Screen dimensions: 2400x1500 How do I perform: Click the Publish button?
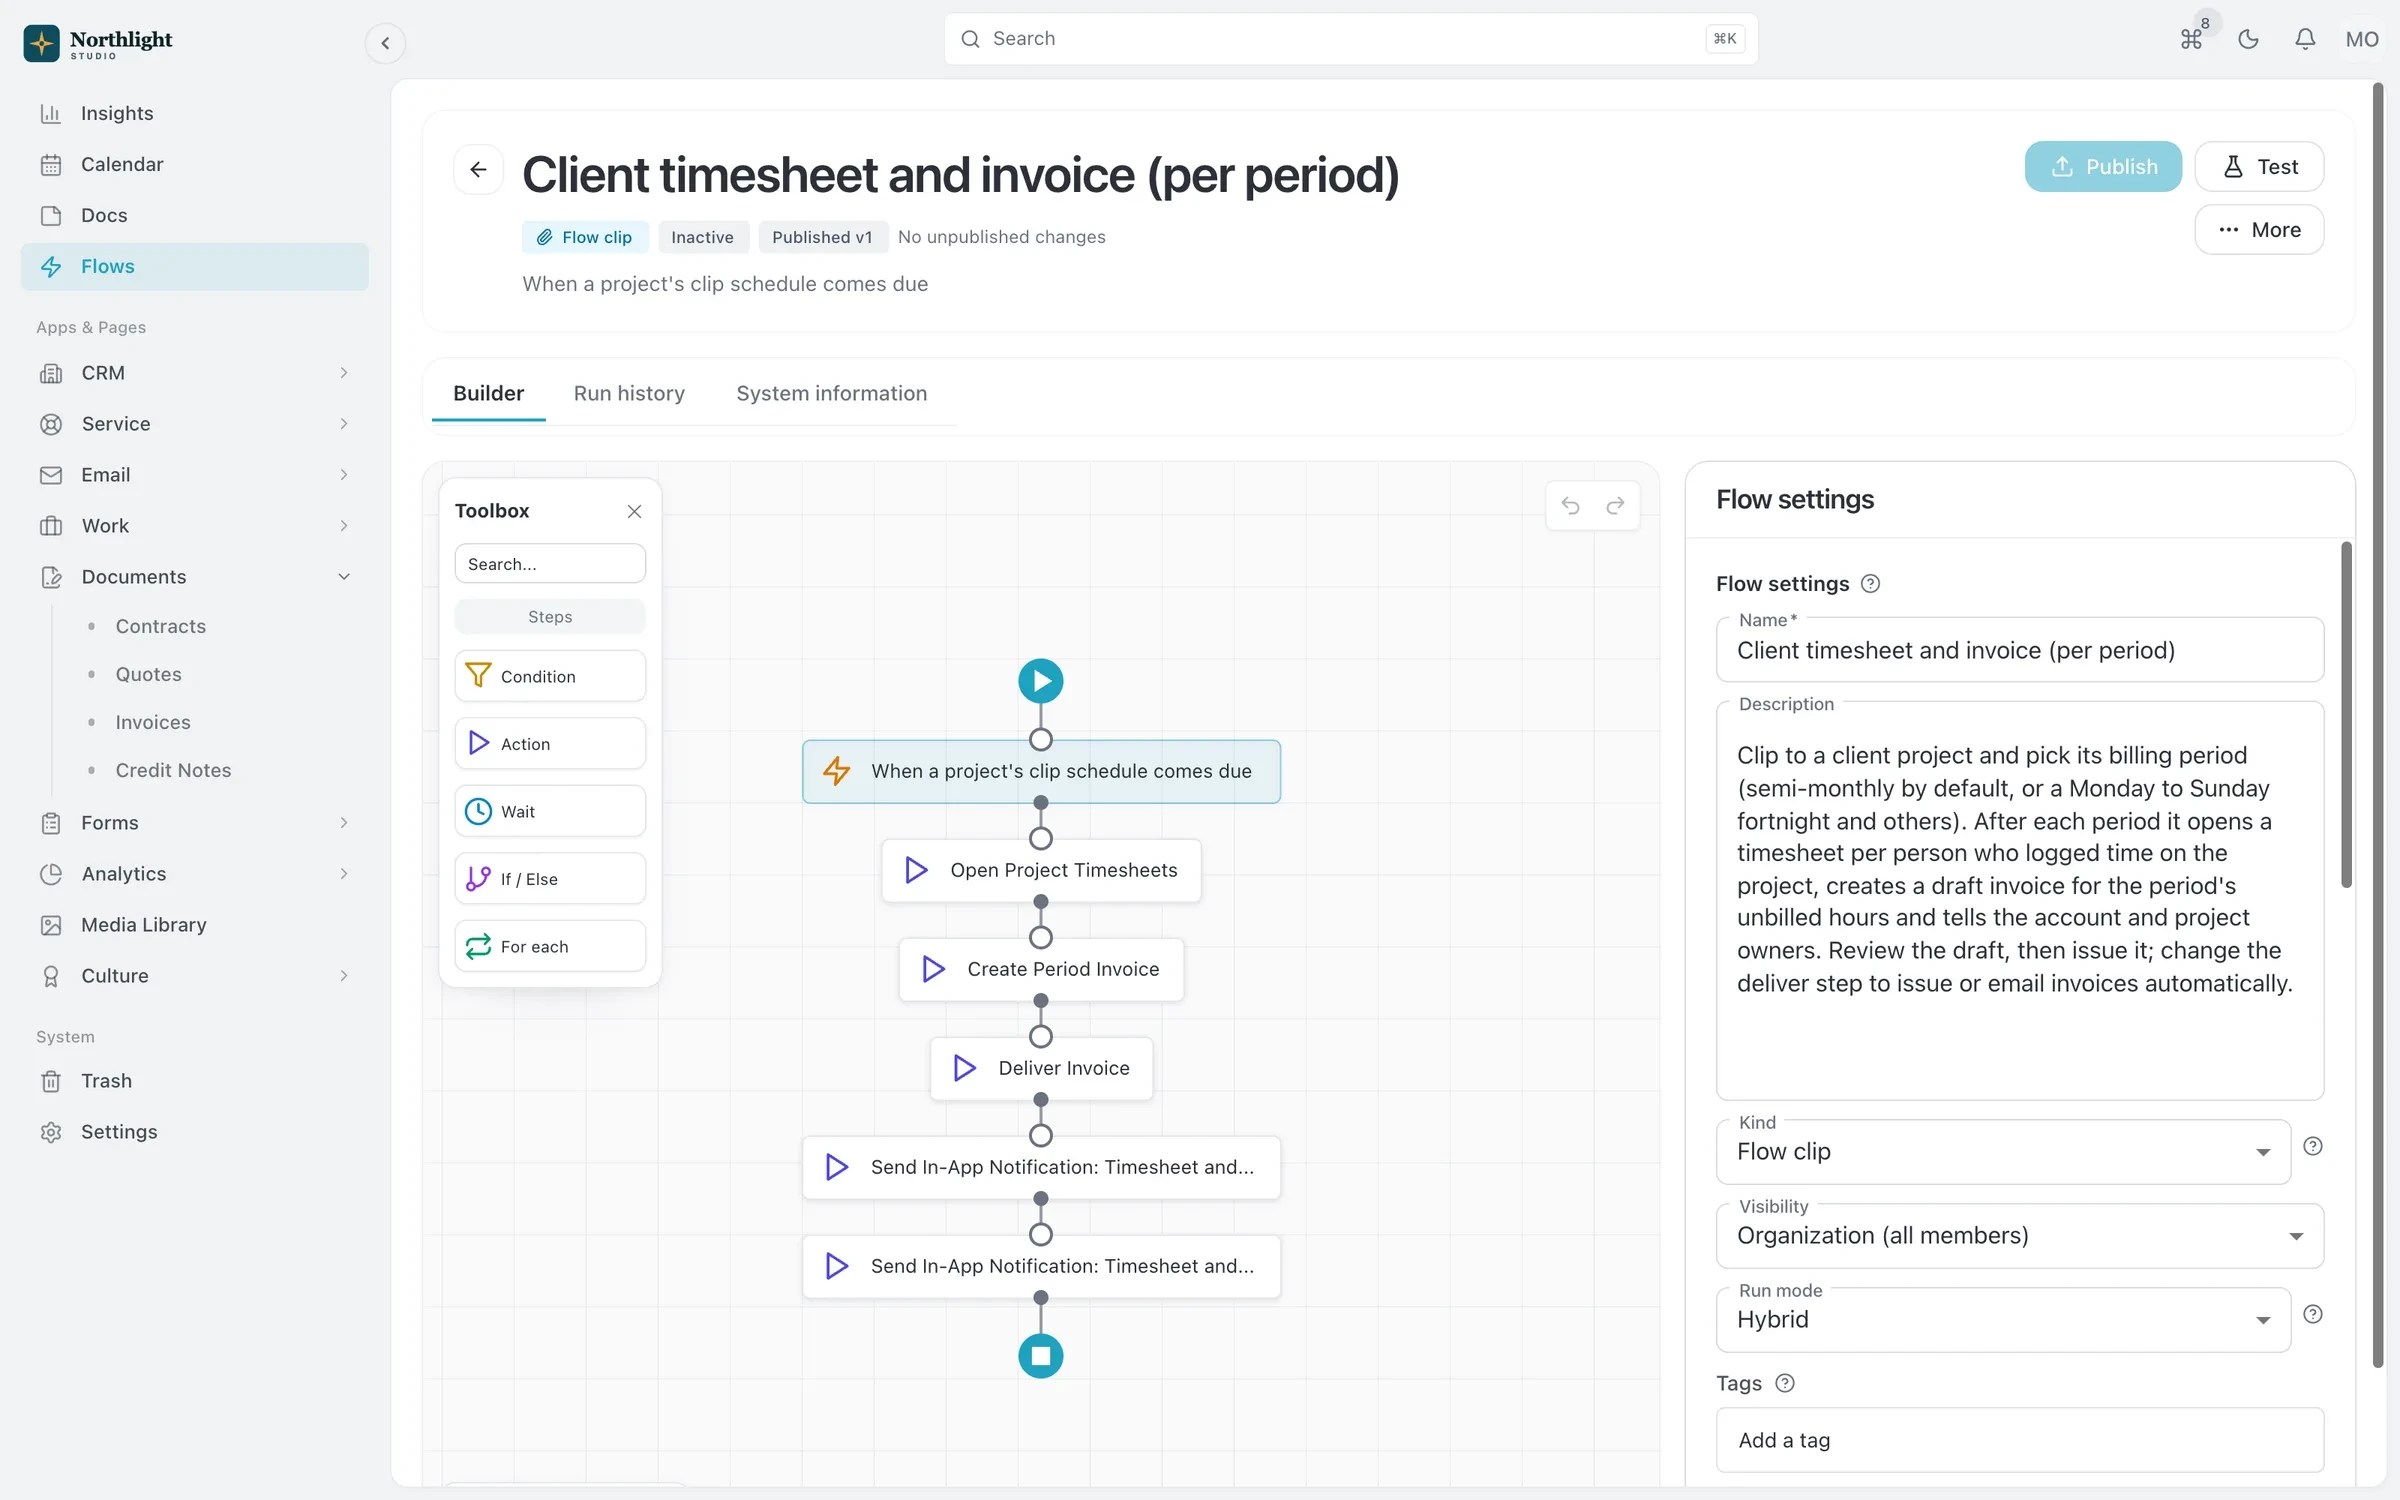2103,167
